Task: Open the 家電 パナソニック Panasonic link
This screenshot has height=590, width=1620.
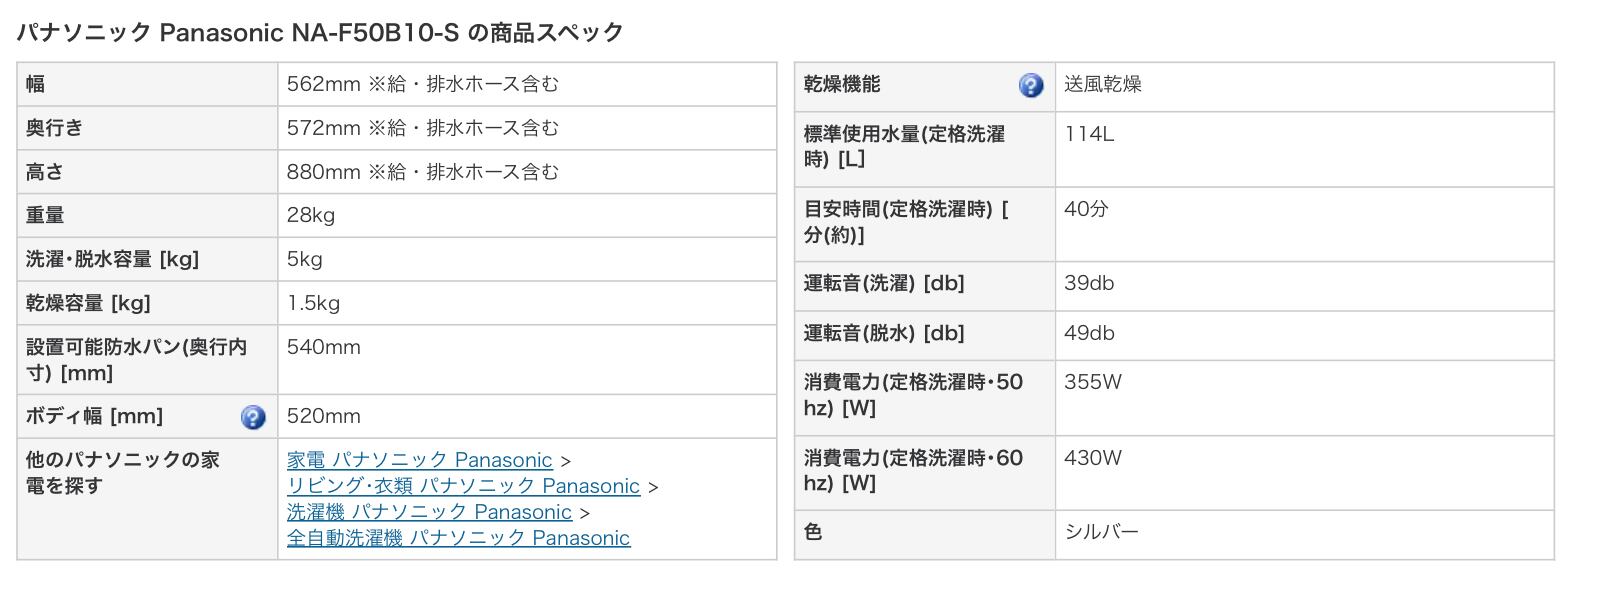Action: point(419,460)
